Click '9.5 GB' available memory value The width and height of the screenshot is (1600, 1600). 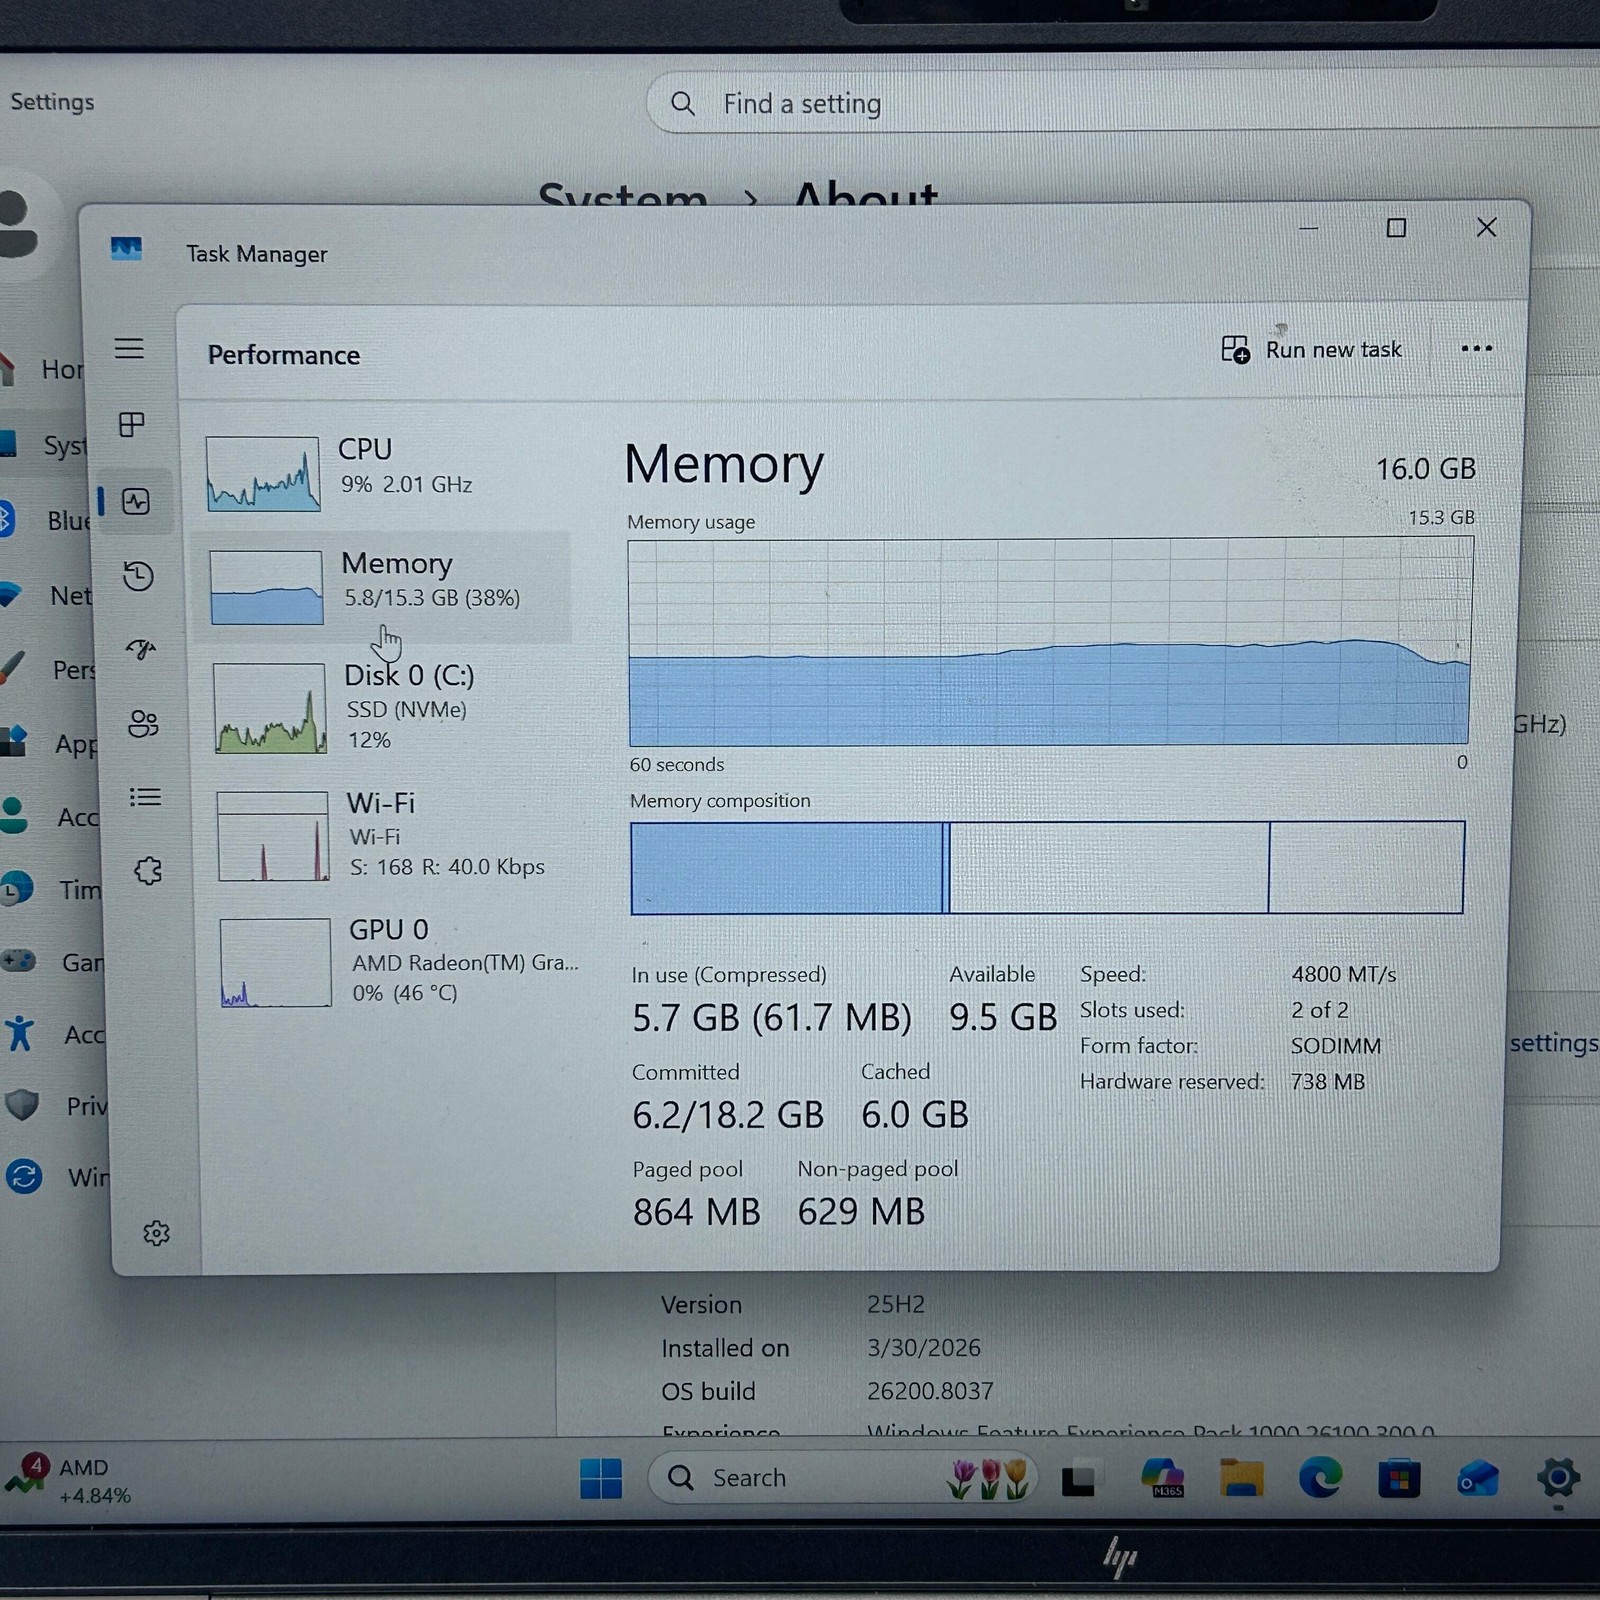tap(1003, 1017)
